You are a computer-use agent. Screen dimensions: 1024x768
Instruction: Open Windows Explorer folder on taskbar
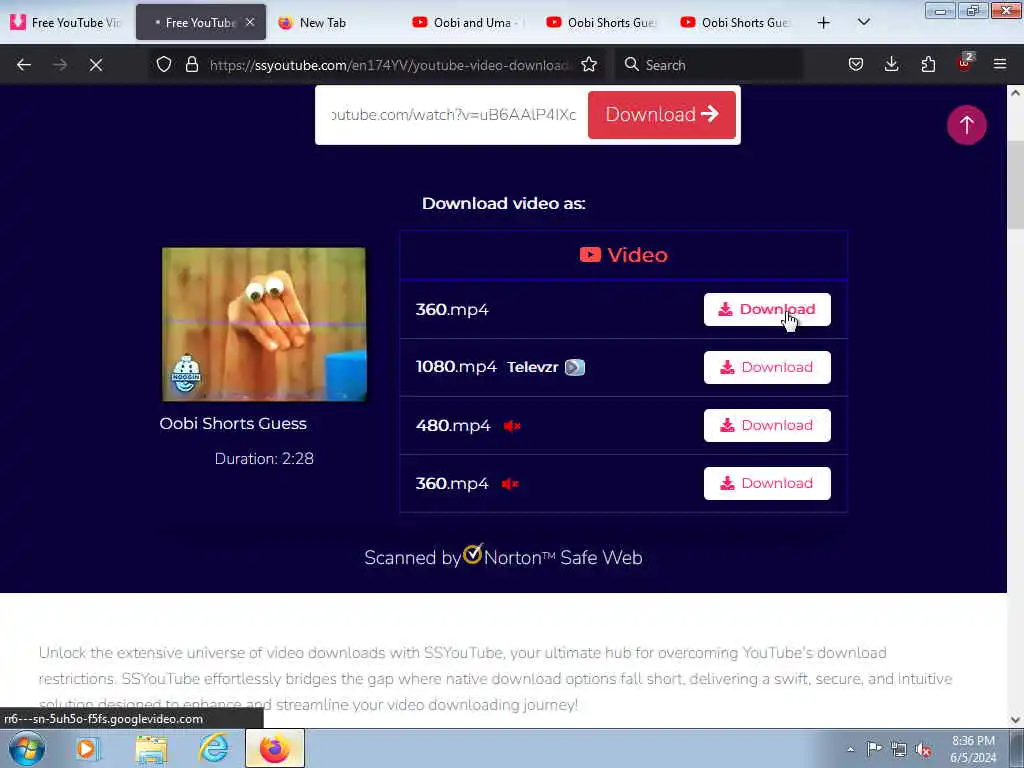tap(152, 748)
